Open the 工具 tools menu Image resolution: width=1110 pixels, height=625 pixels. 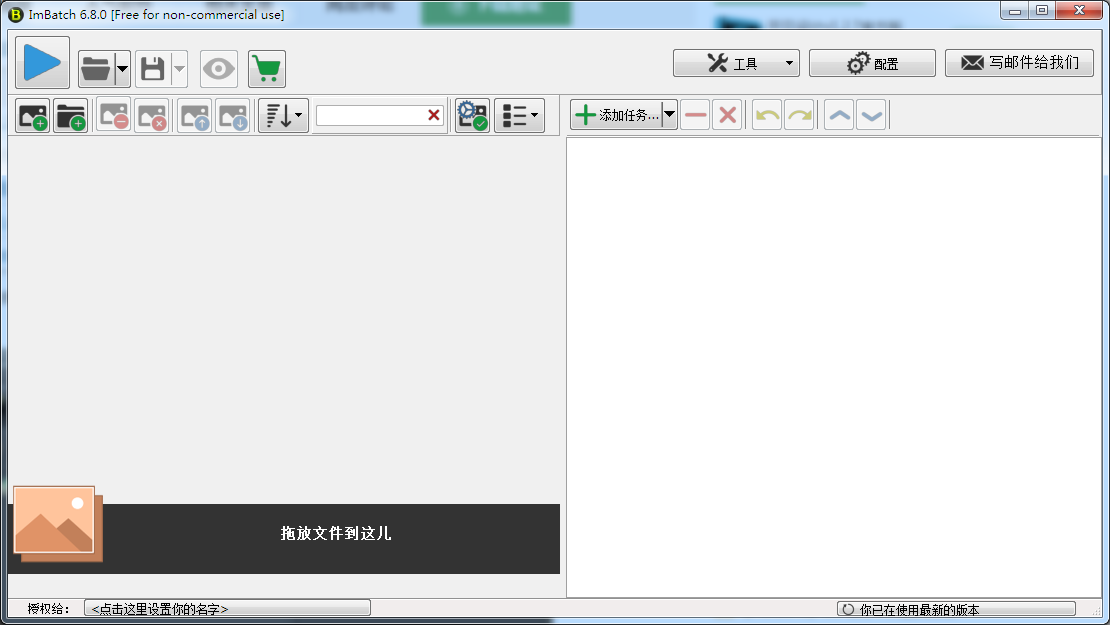coord(736,64)
